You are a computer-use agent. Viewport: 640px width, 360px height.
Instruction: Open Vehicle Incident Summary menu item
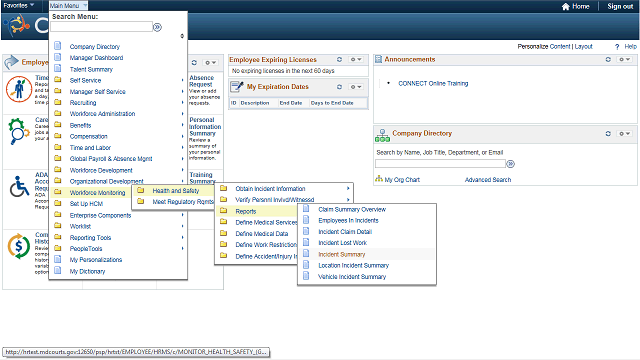[352, 277]
